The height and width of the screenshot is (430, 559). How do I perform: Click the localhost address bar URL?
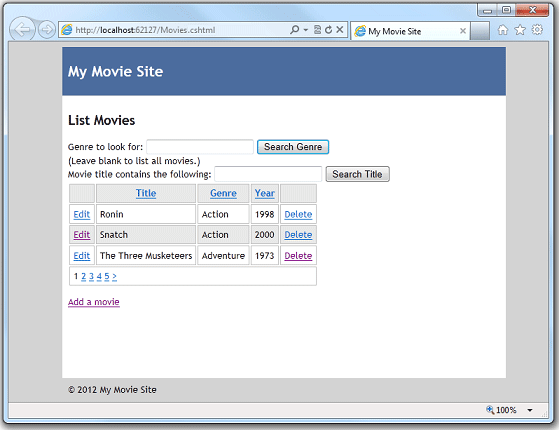tap(145, 30)
